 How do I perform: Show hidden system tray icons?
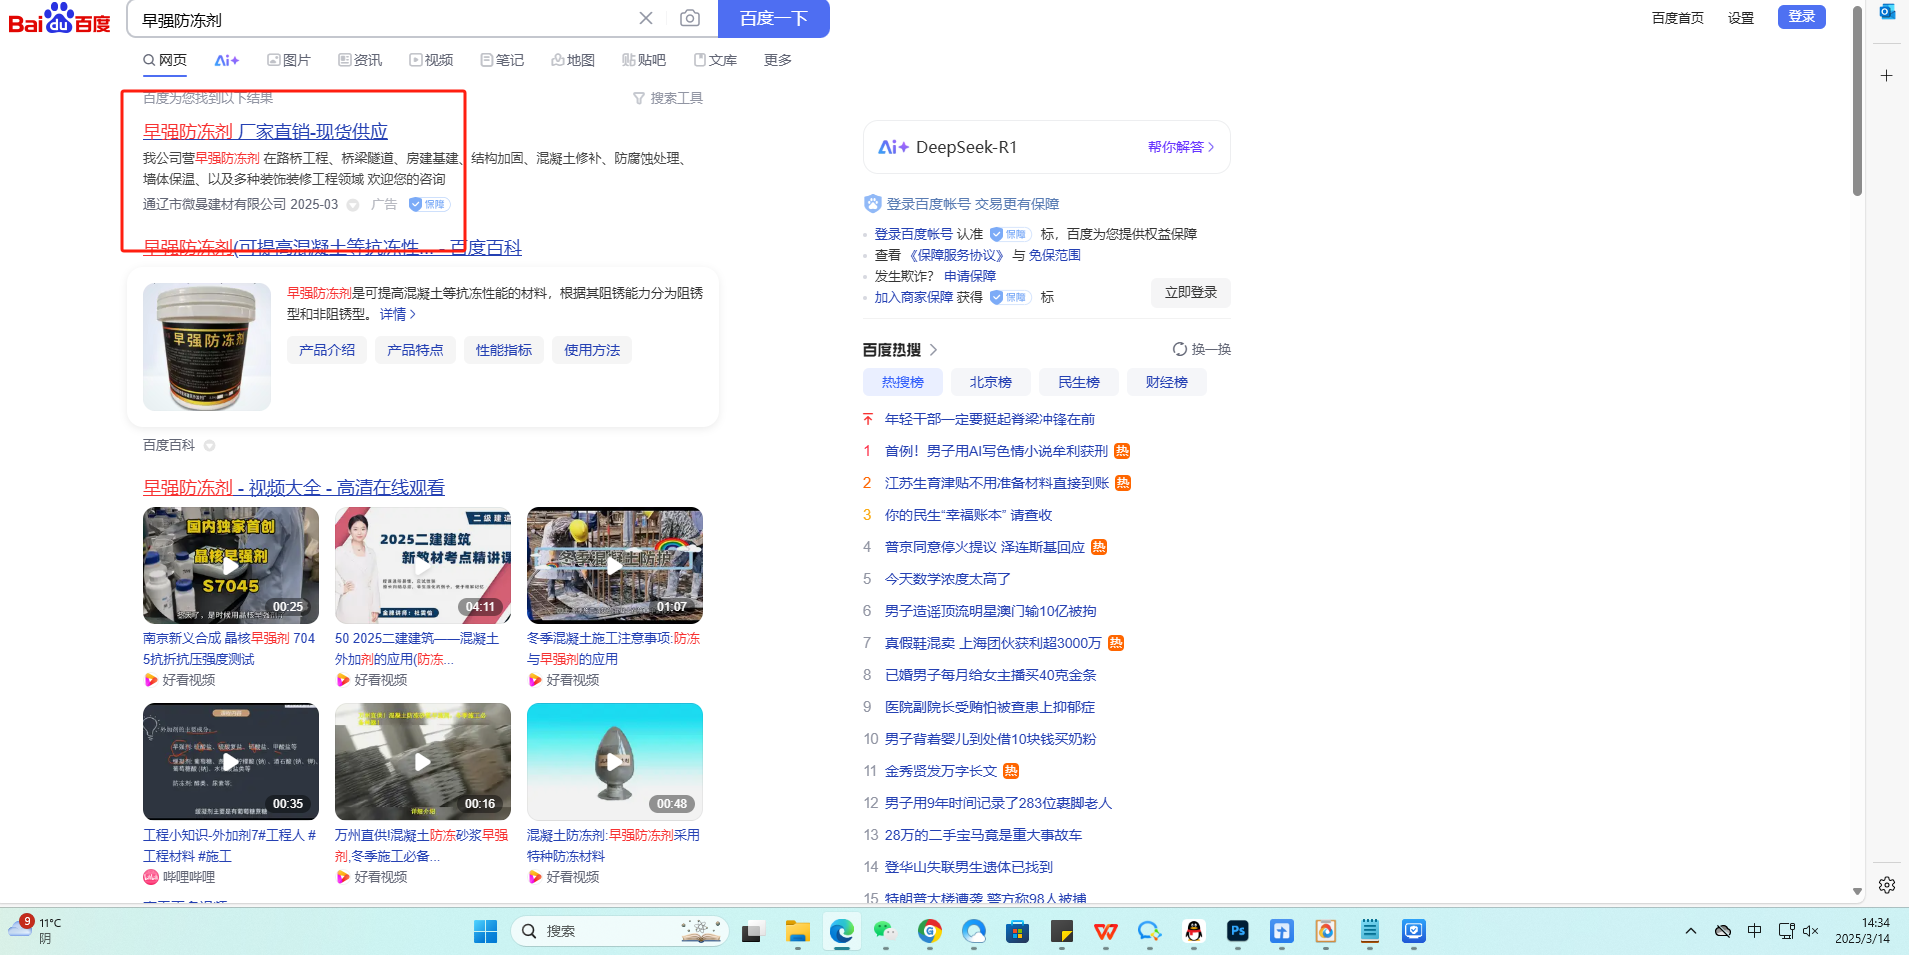click(x=1690, y=931)
